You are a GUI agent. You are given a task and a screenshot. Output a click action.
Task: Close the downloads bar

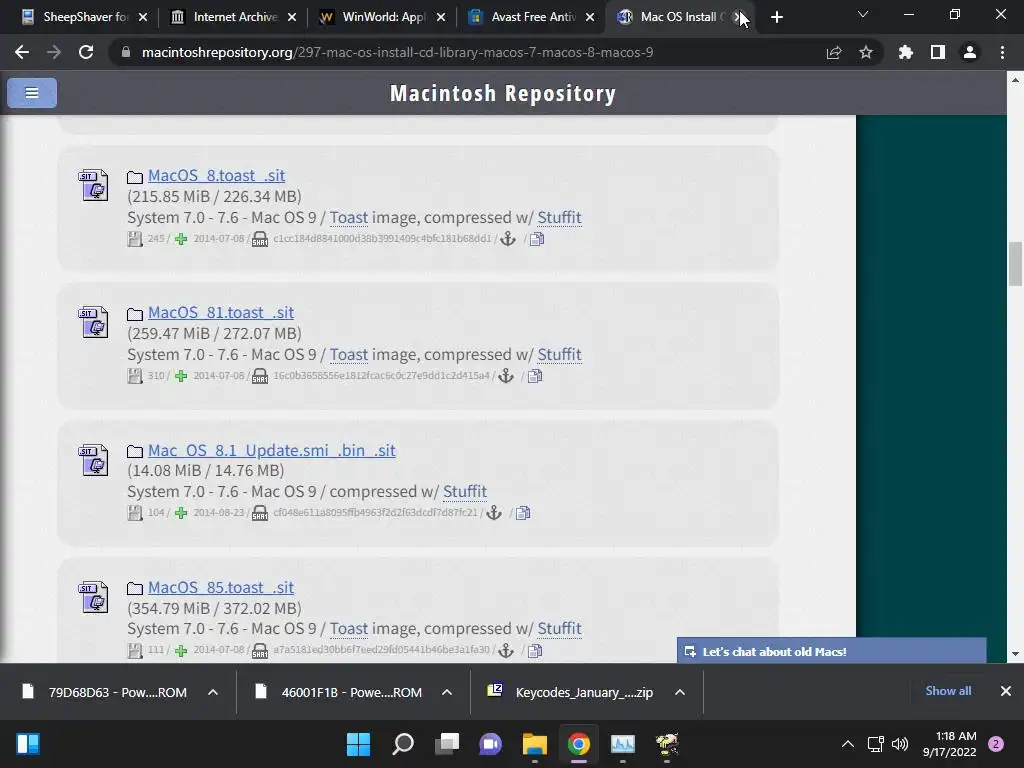1006,691
